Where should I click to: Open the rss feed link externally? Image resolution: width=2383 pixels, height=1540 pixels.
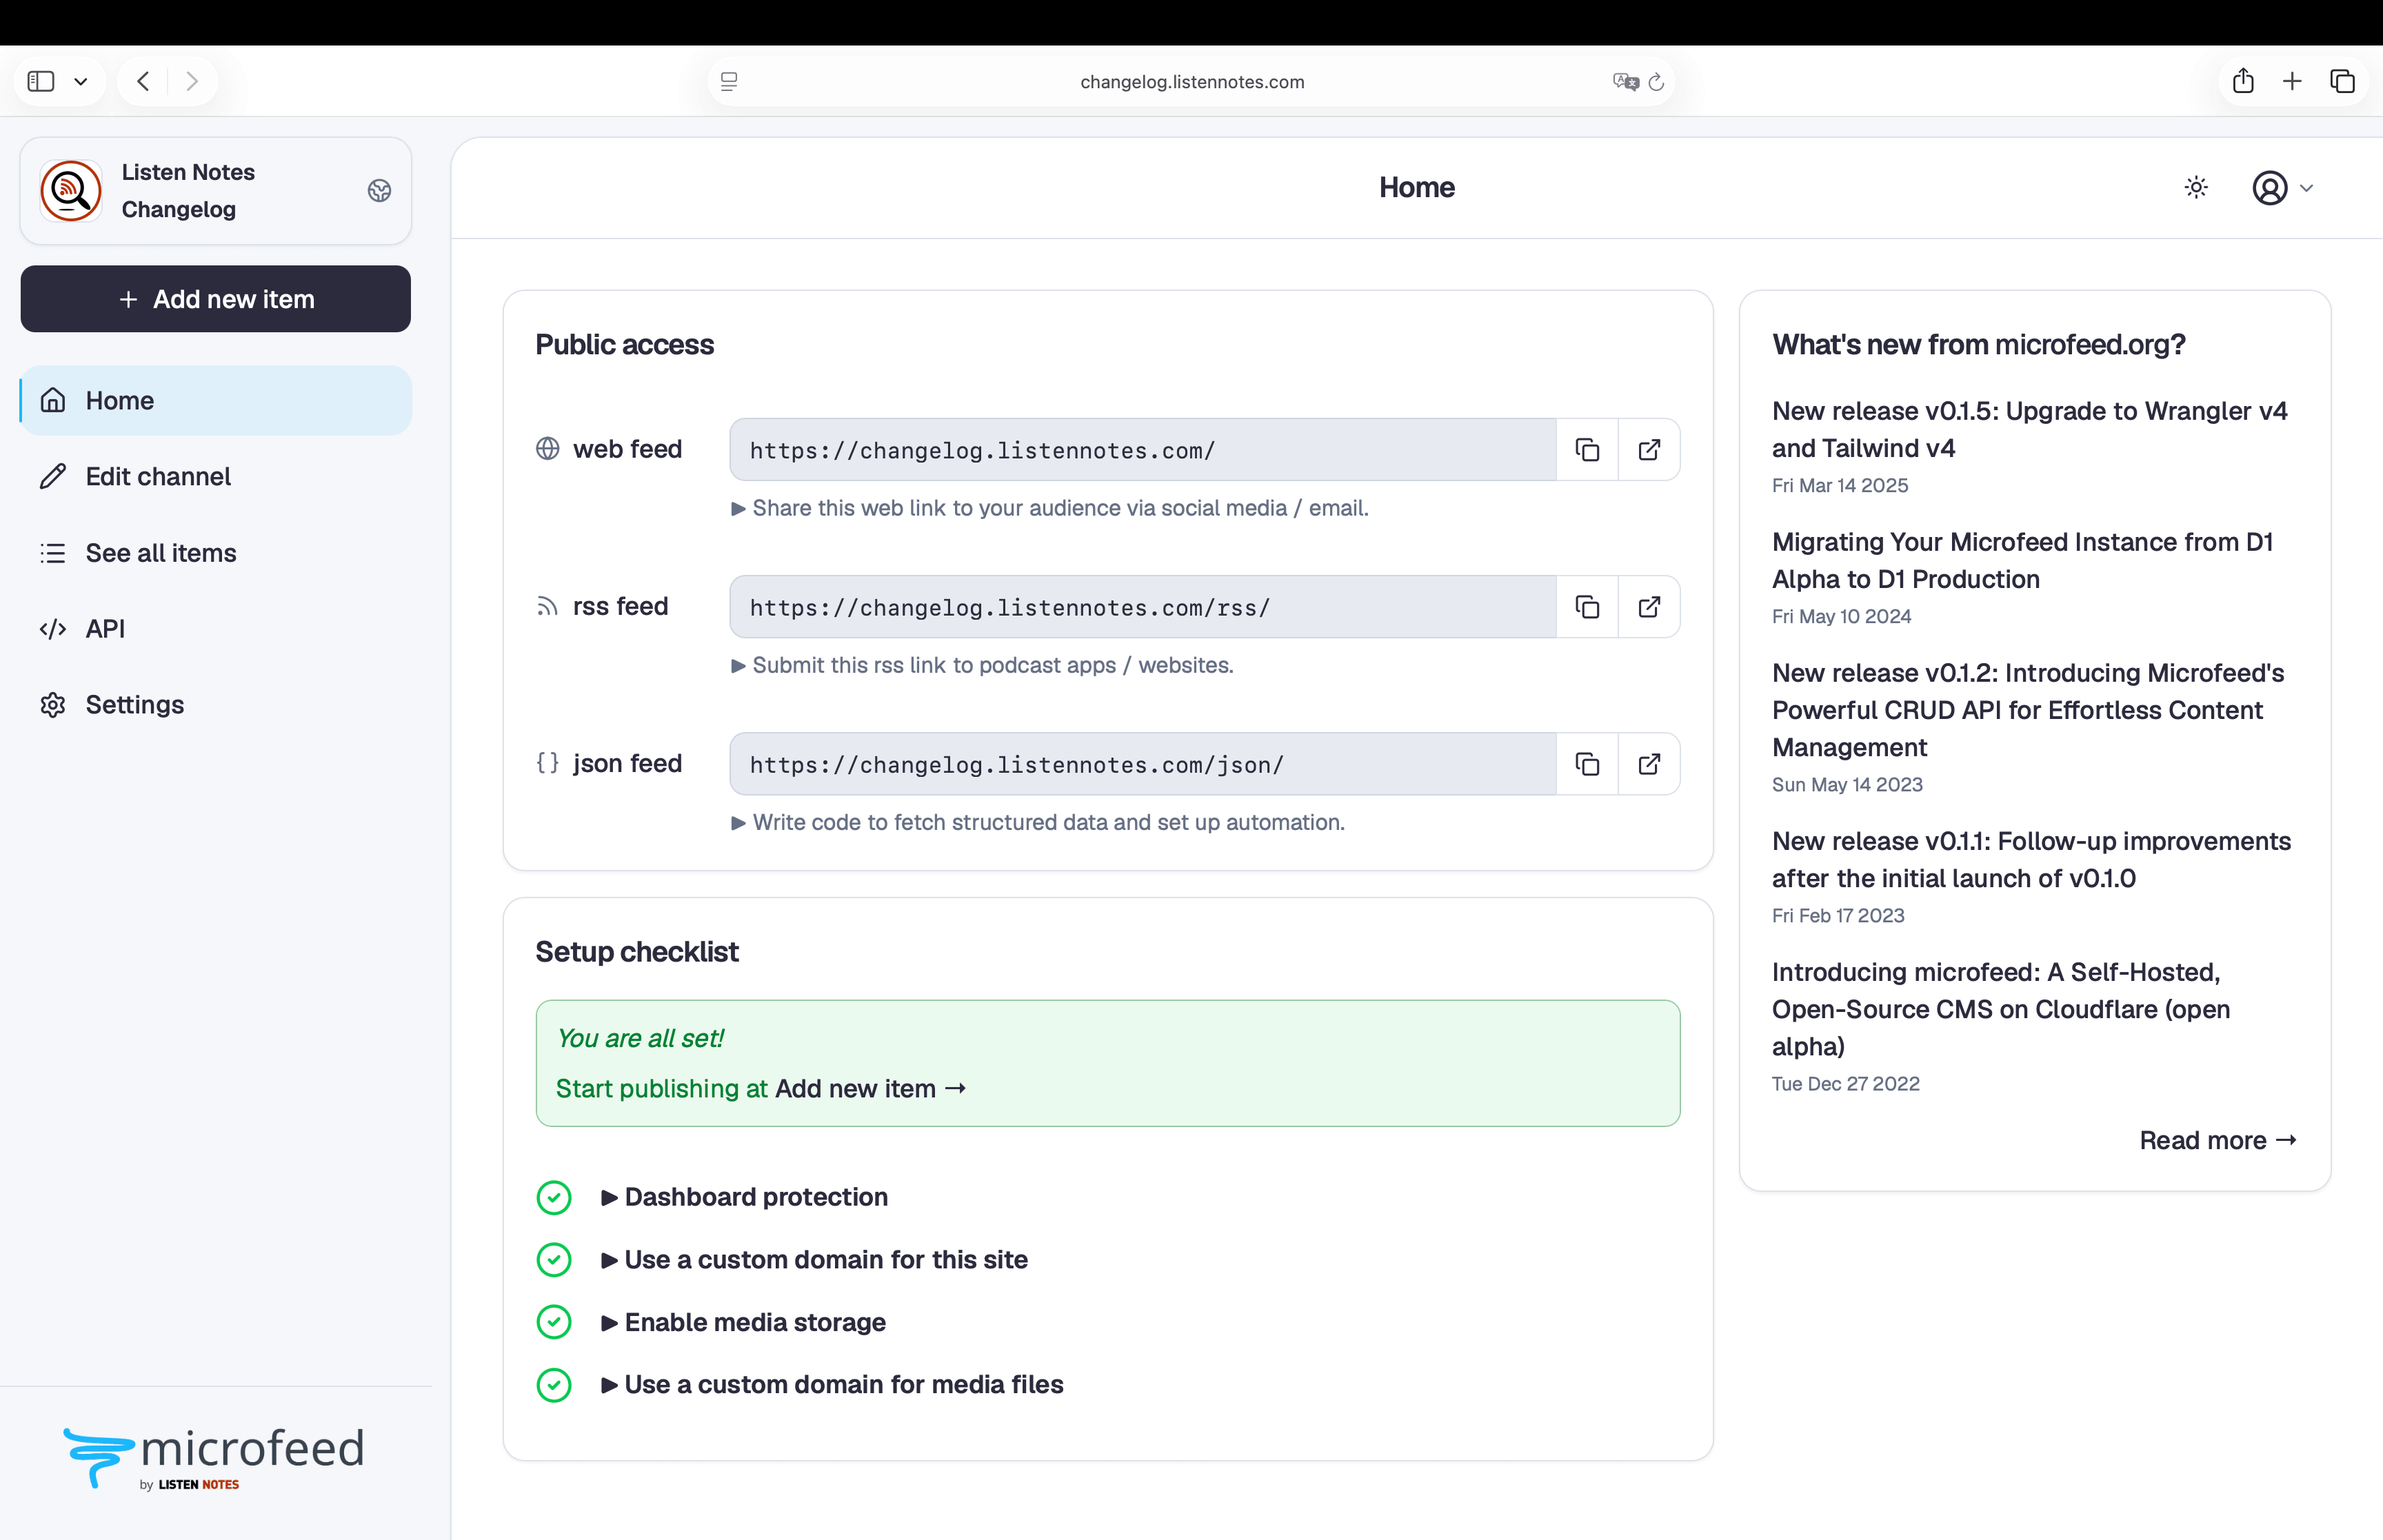(1649, 607)
